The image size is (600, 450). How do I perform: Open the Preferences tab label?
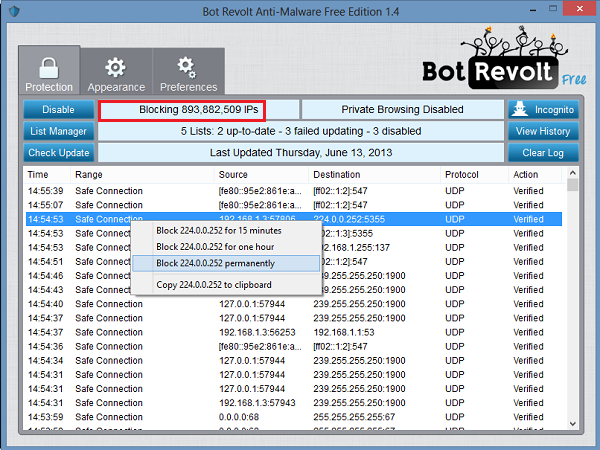tap(188, 87)
